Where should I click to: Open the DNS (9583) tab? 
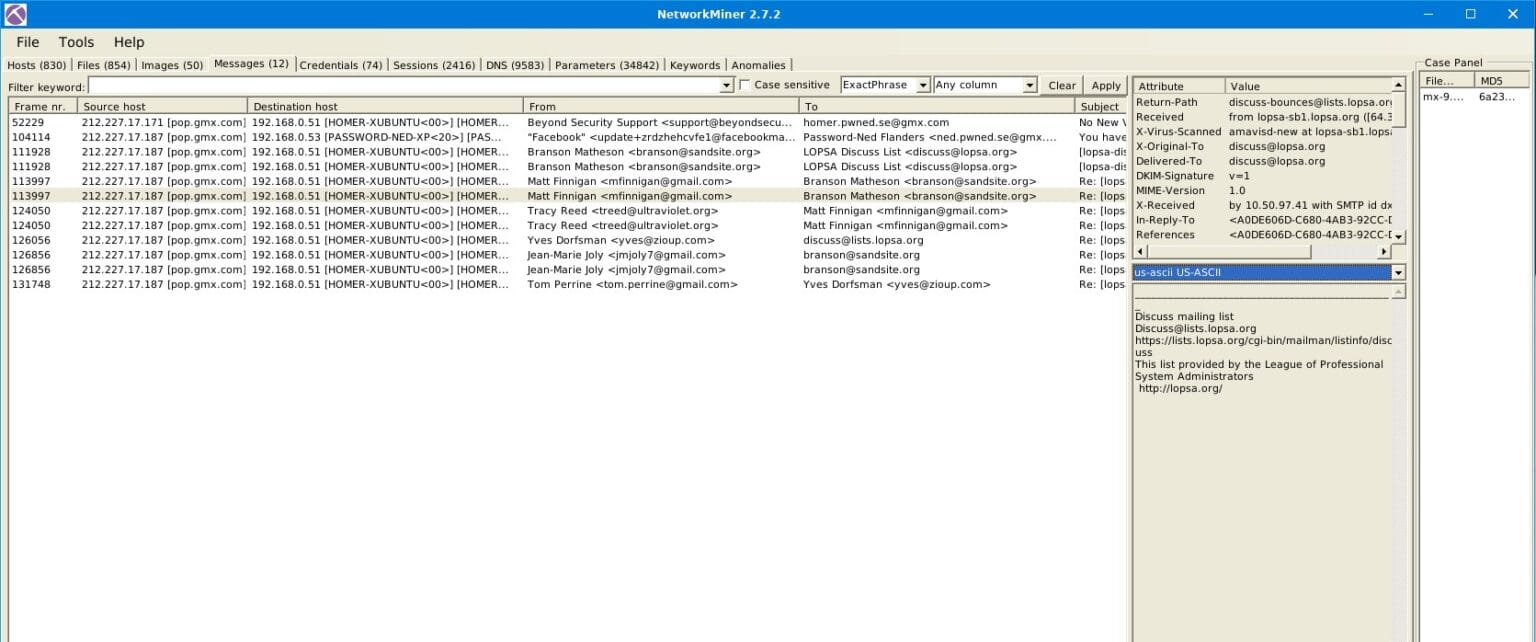click(x=514, y=63)
